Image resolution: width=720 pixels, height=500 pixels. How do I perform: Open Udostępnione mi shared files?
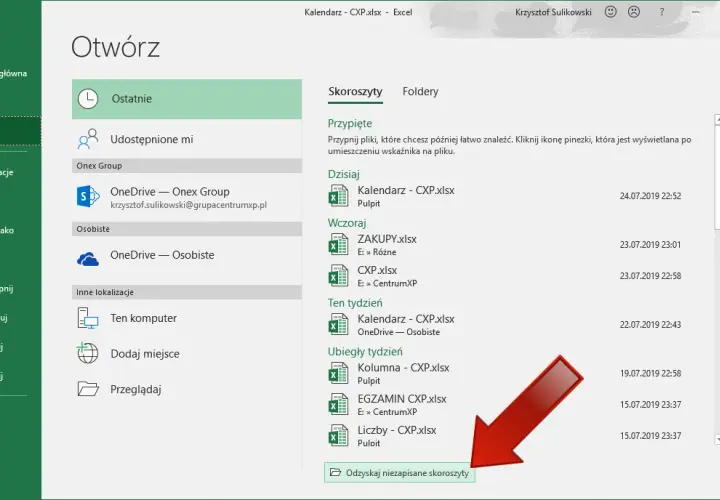pyautogui.click(x=186, y=139)
